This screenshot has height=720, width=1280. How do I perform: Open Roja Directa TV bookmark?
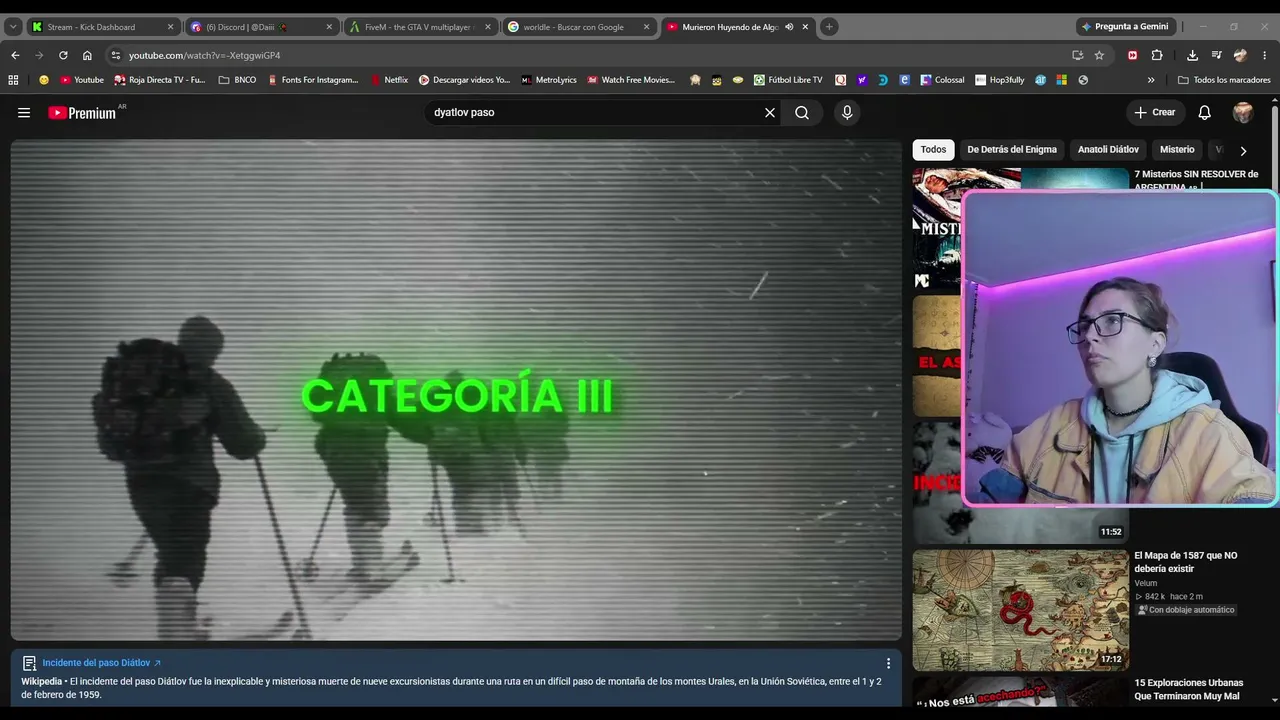coord(160,80)
